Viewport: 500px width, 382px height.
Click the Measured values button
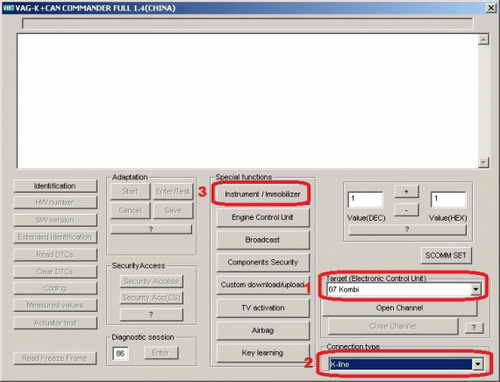(55, 305)
